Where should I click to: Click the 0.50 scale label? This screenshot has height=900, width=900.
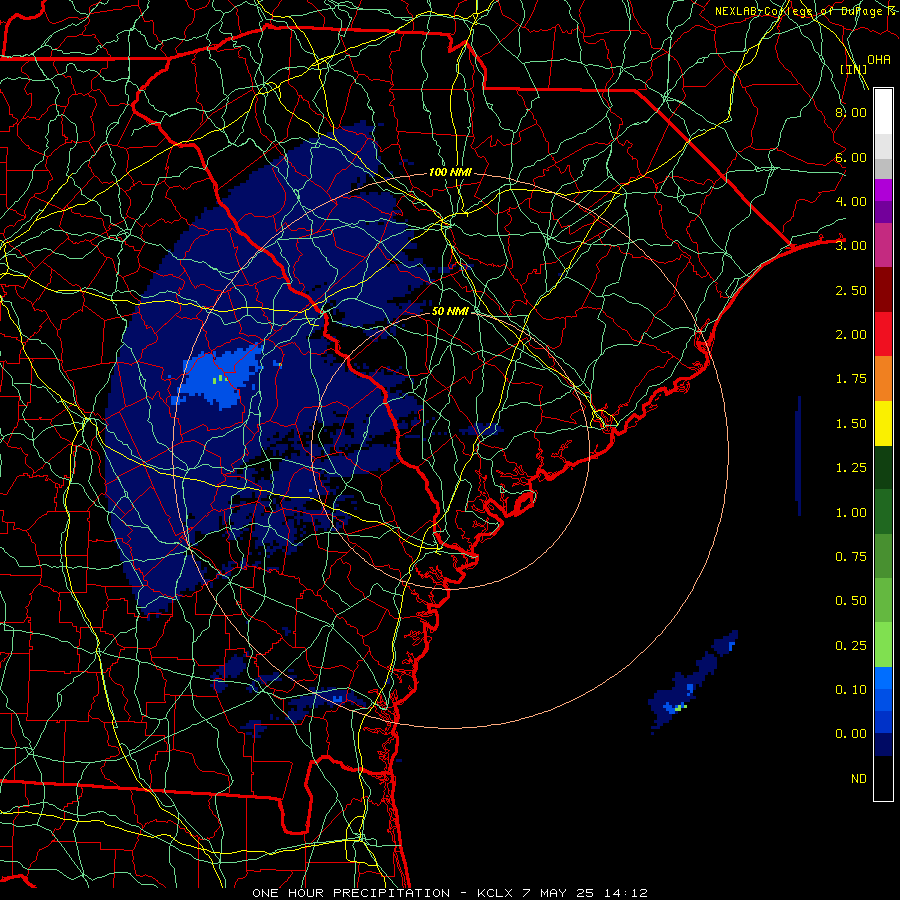851,601
